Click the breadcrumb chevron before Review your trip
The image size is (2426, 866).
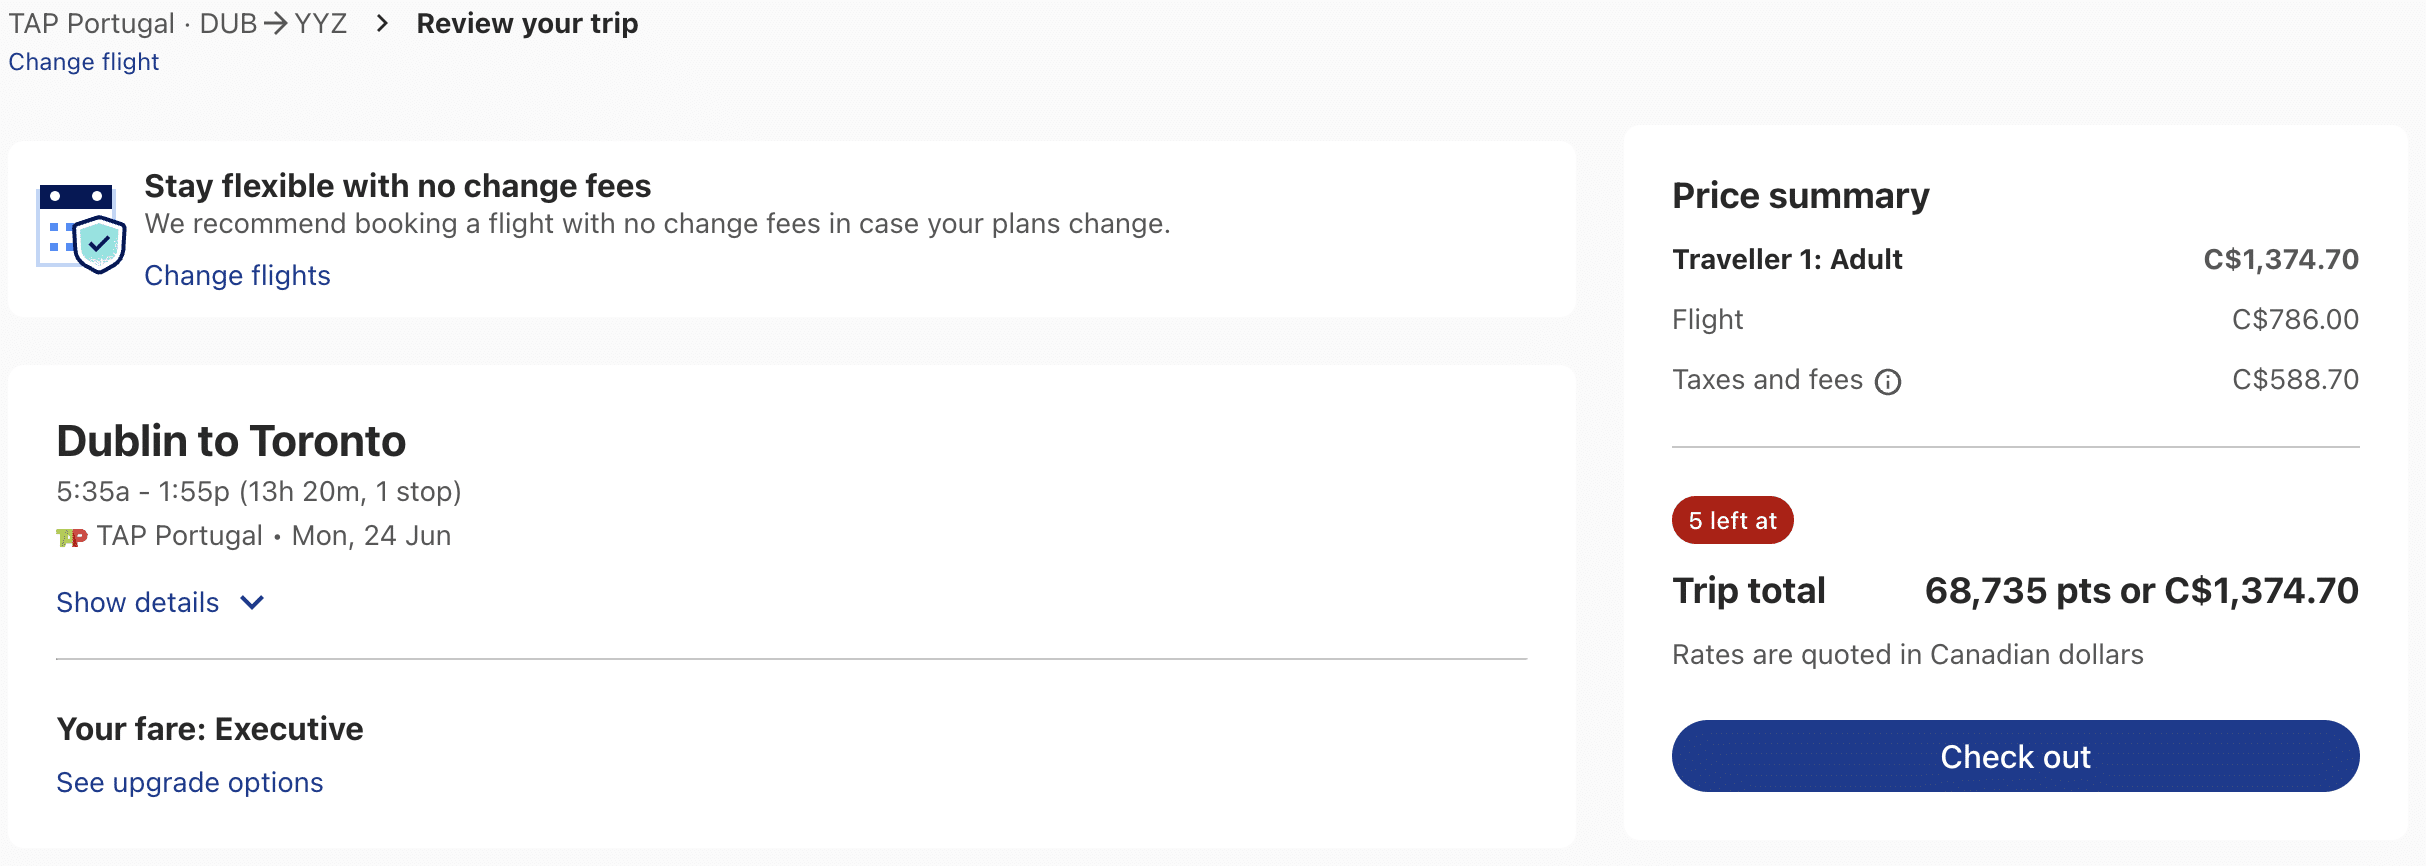coord(382,23)
